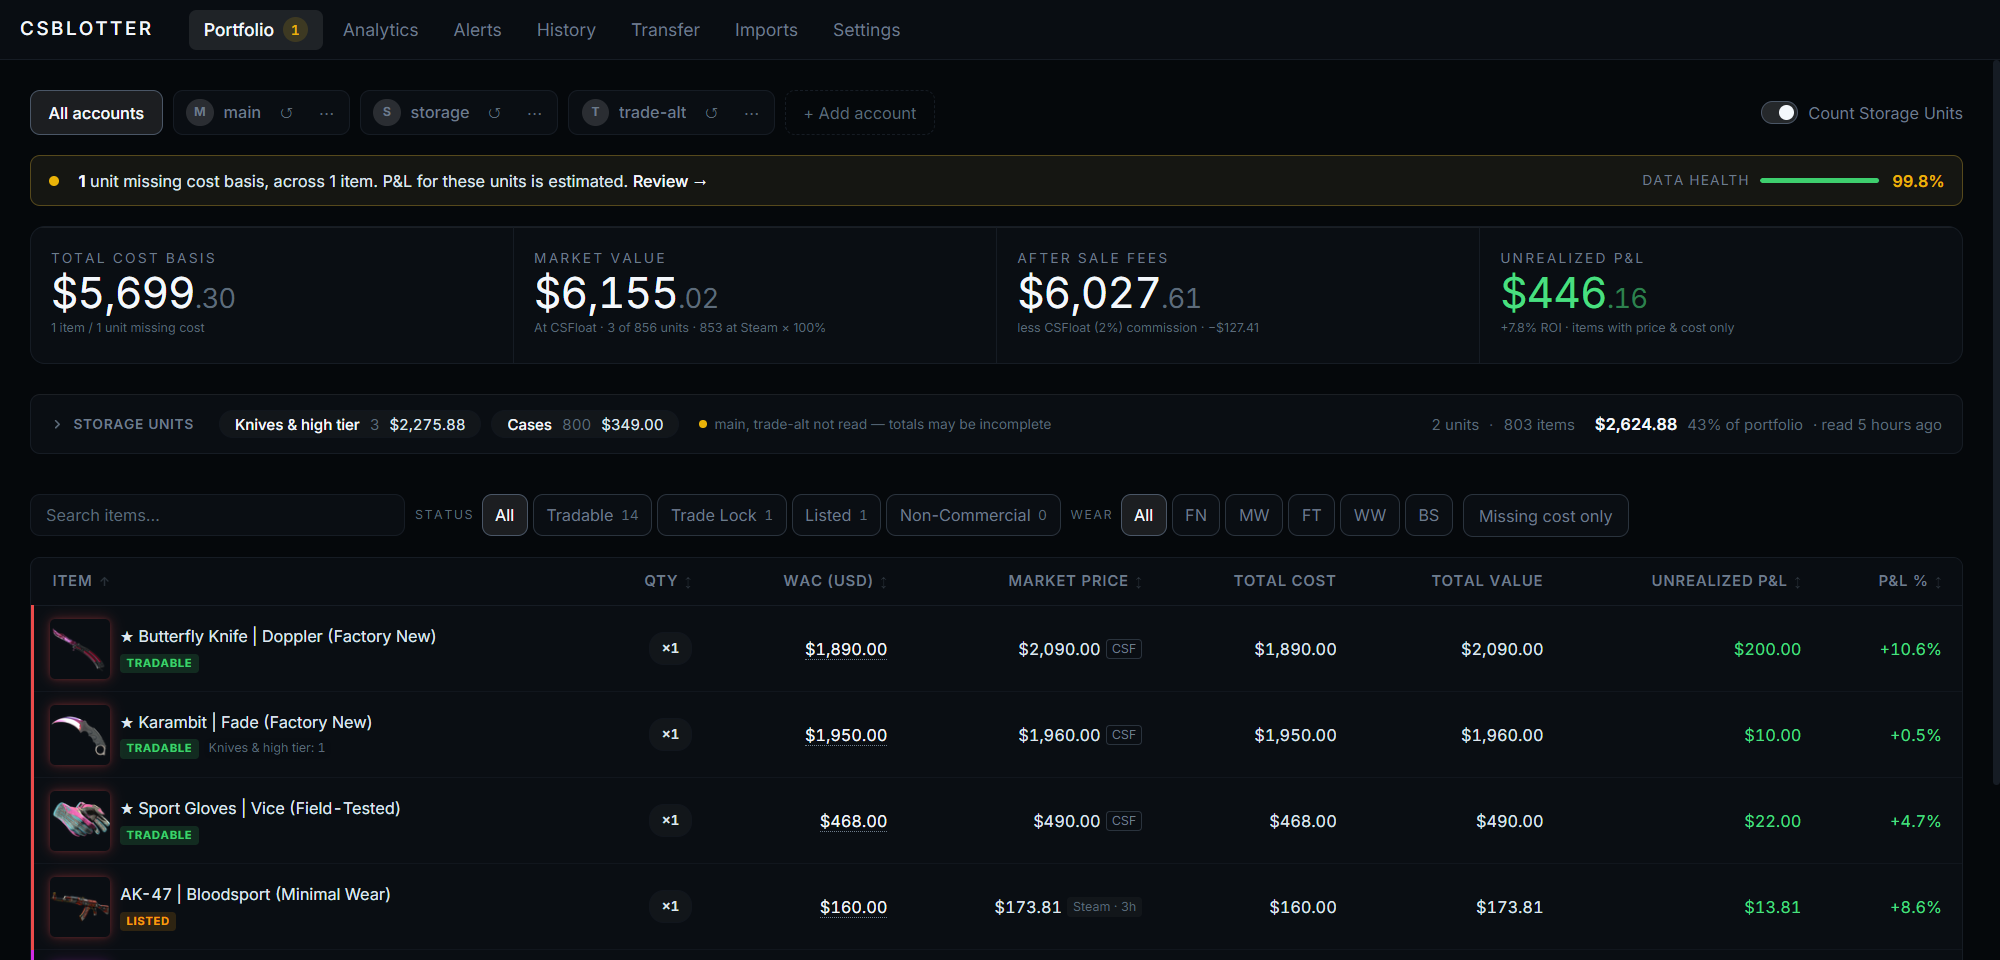Click Steam 3h badge on AK-47 price
This screenshot has height=960, width=2000.
pos(1104,907)
